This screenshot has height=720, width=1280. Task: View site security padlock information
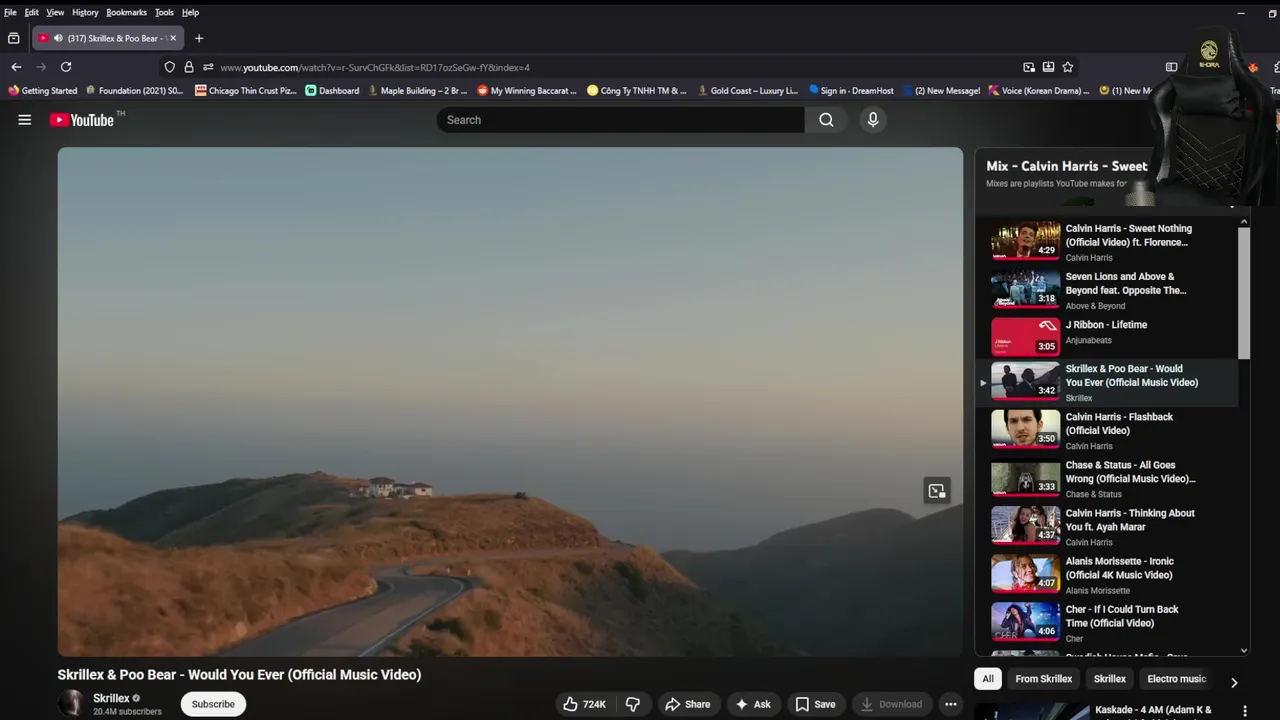pyautogui.click(x=188, y=67)
